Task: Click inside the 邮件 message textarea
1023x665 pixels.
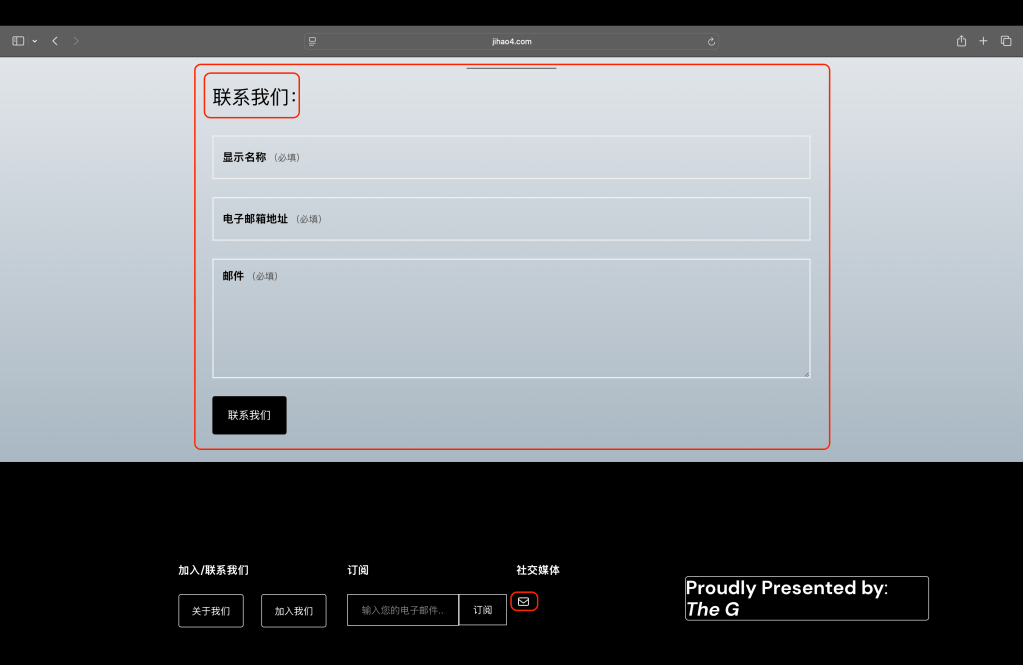Action: click(x=511, y=325)
